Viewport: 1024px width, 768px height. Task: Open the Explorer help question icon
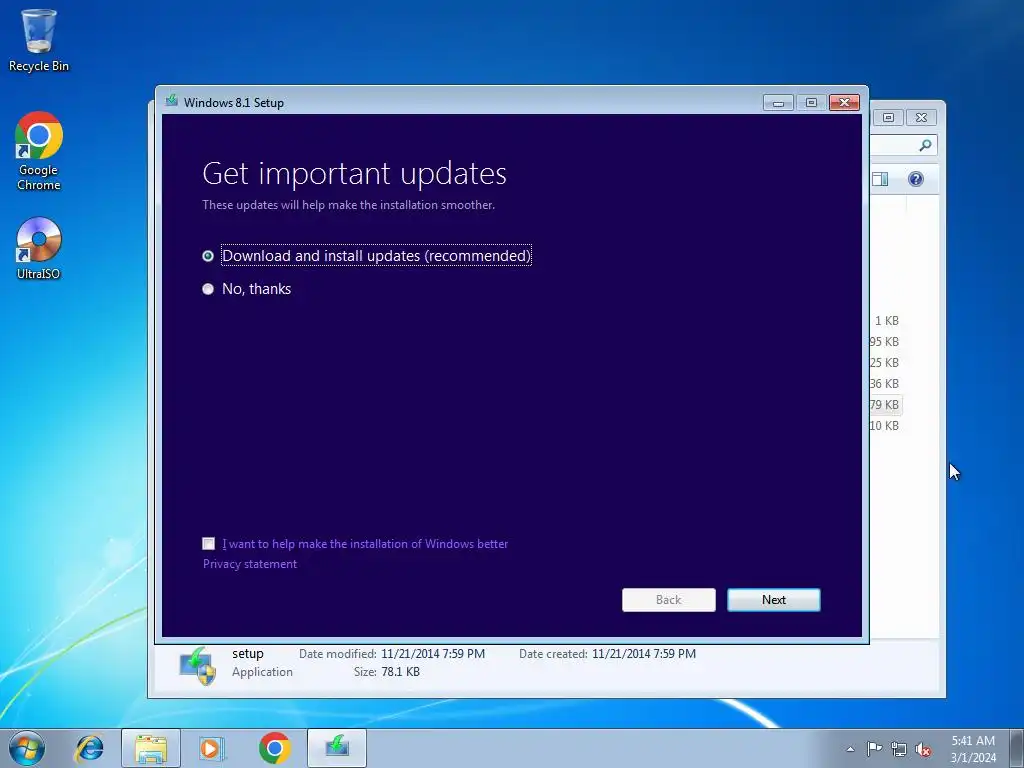click(x=916, y=179)
